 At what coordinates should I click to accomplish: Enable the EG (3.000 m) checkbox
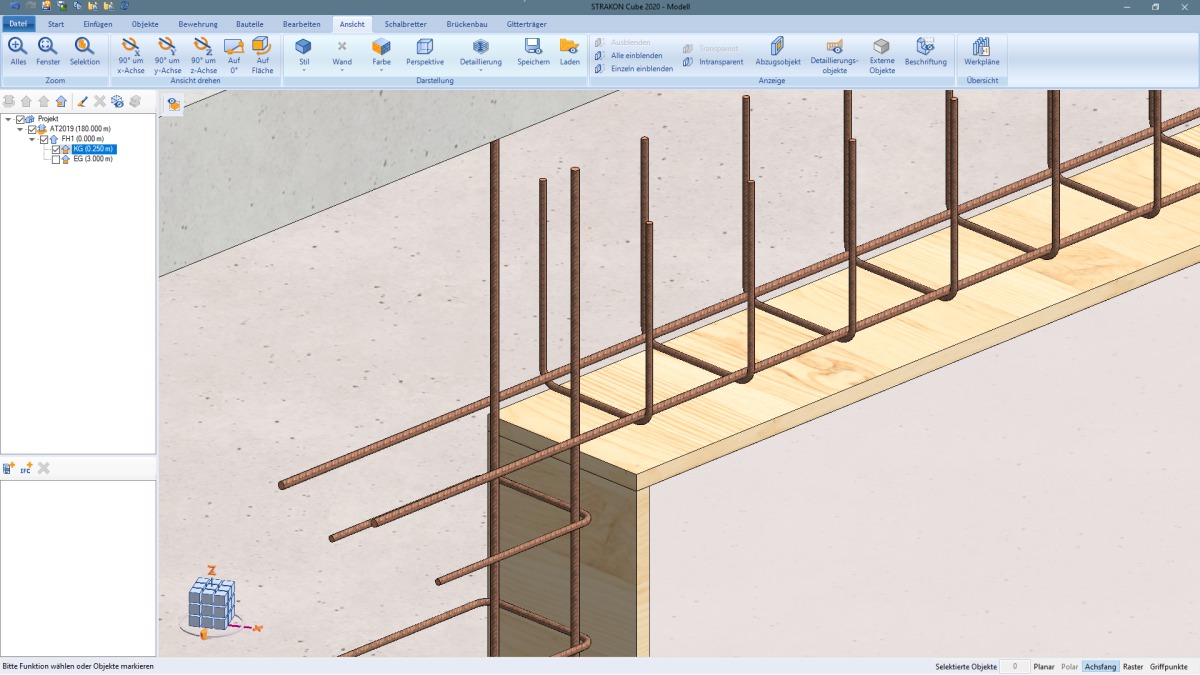click(x=56, y=159)
